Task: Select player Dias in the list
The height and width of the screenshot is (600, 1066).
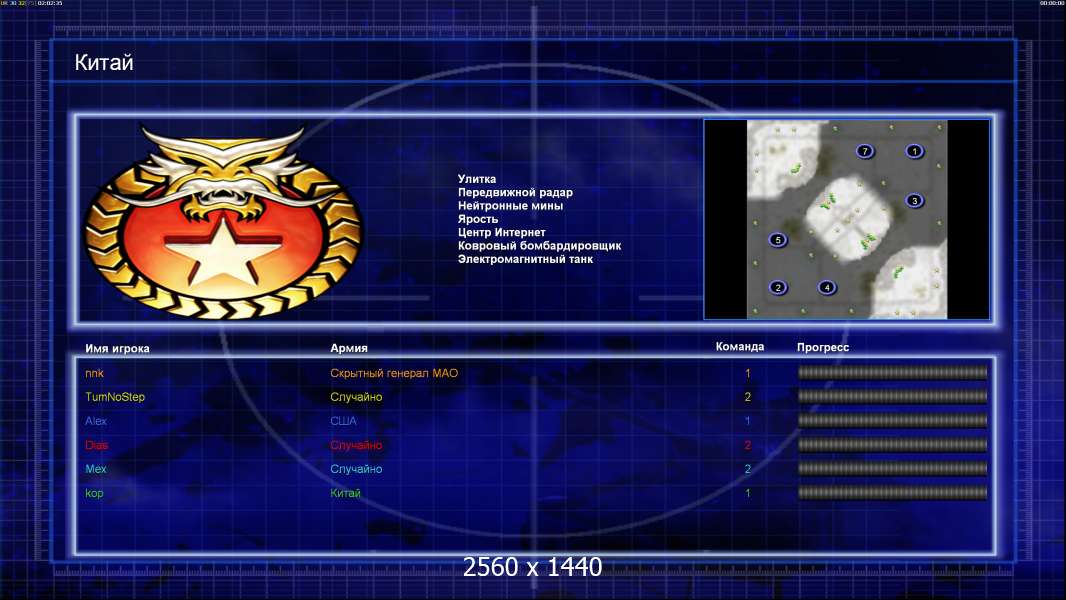Action: click(97, 445)
